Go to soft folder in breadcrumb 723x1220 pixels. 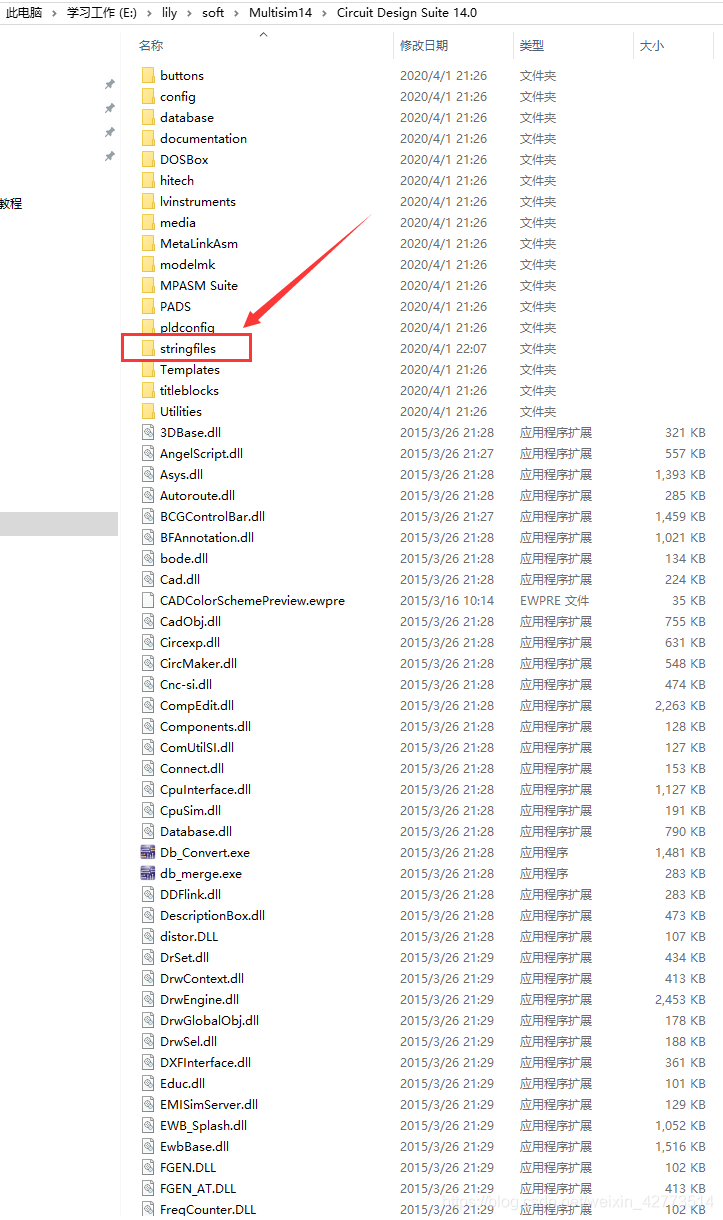click(213, 13)
